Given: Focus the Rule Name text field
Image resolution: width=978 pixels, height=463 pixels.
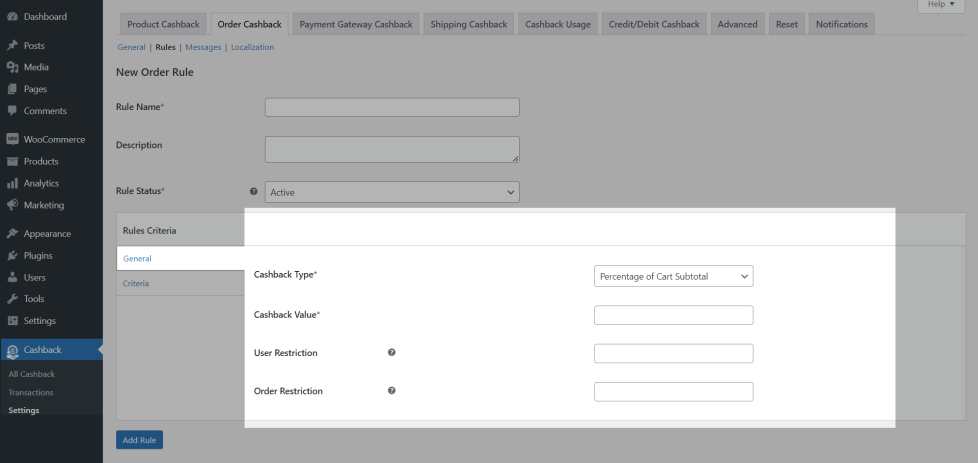Looking at the screenshot, I should 392,107.
